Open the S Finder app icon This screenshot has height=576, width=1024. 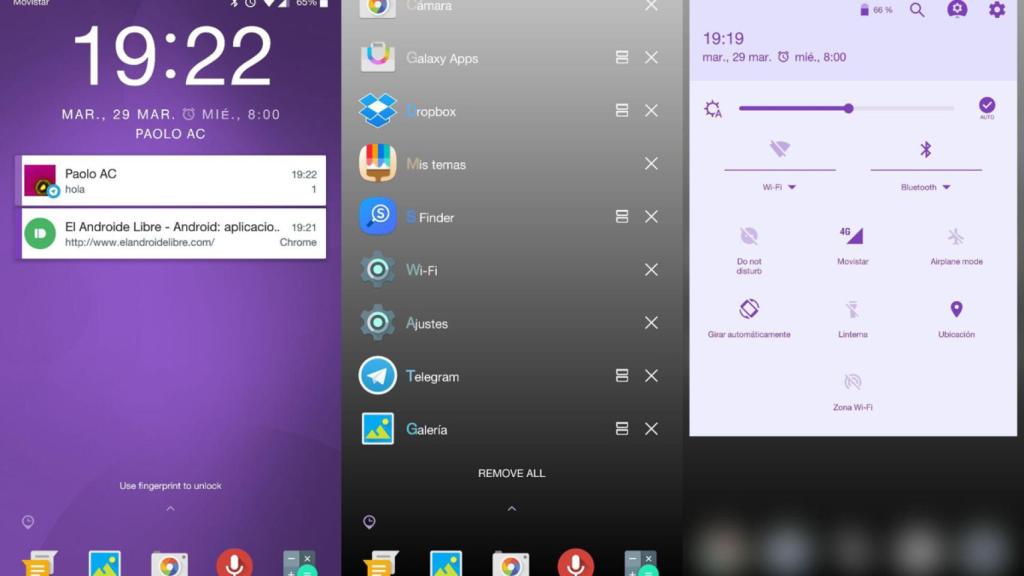(x=378, y=217)
